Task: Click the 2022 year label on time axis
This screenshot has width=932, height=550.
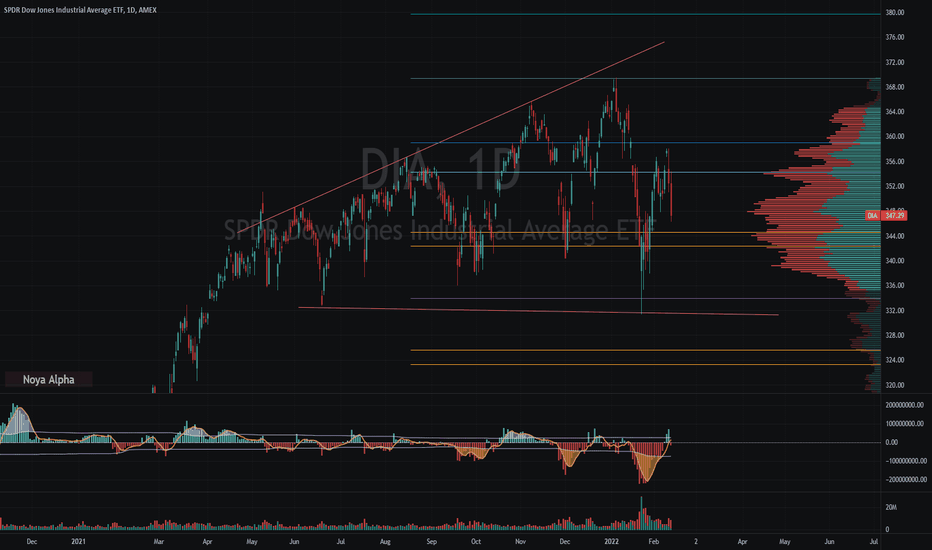Action: click(612, 542)
